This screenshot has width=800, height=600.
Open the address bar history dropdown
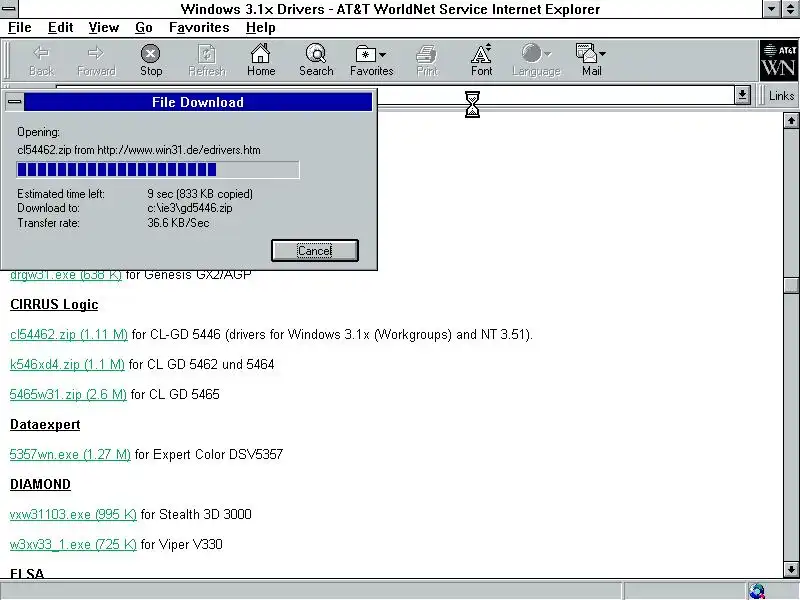tap(742, 95)
